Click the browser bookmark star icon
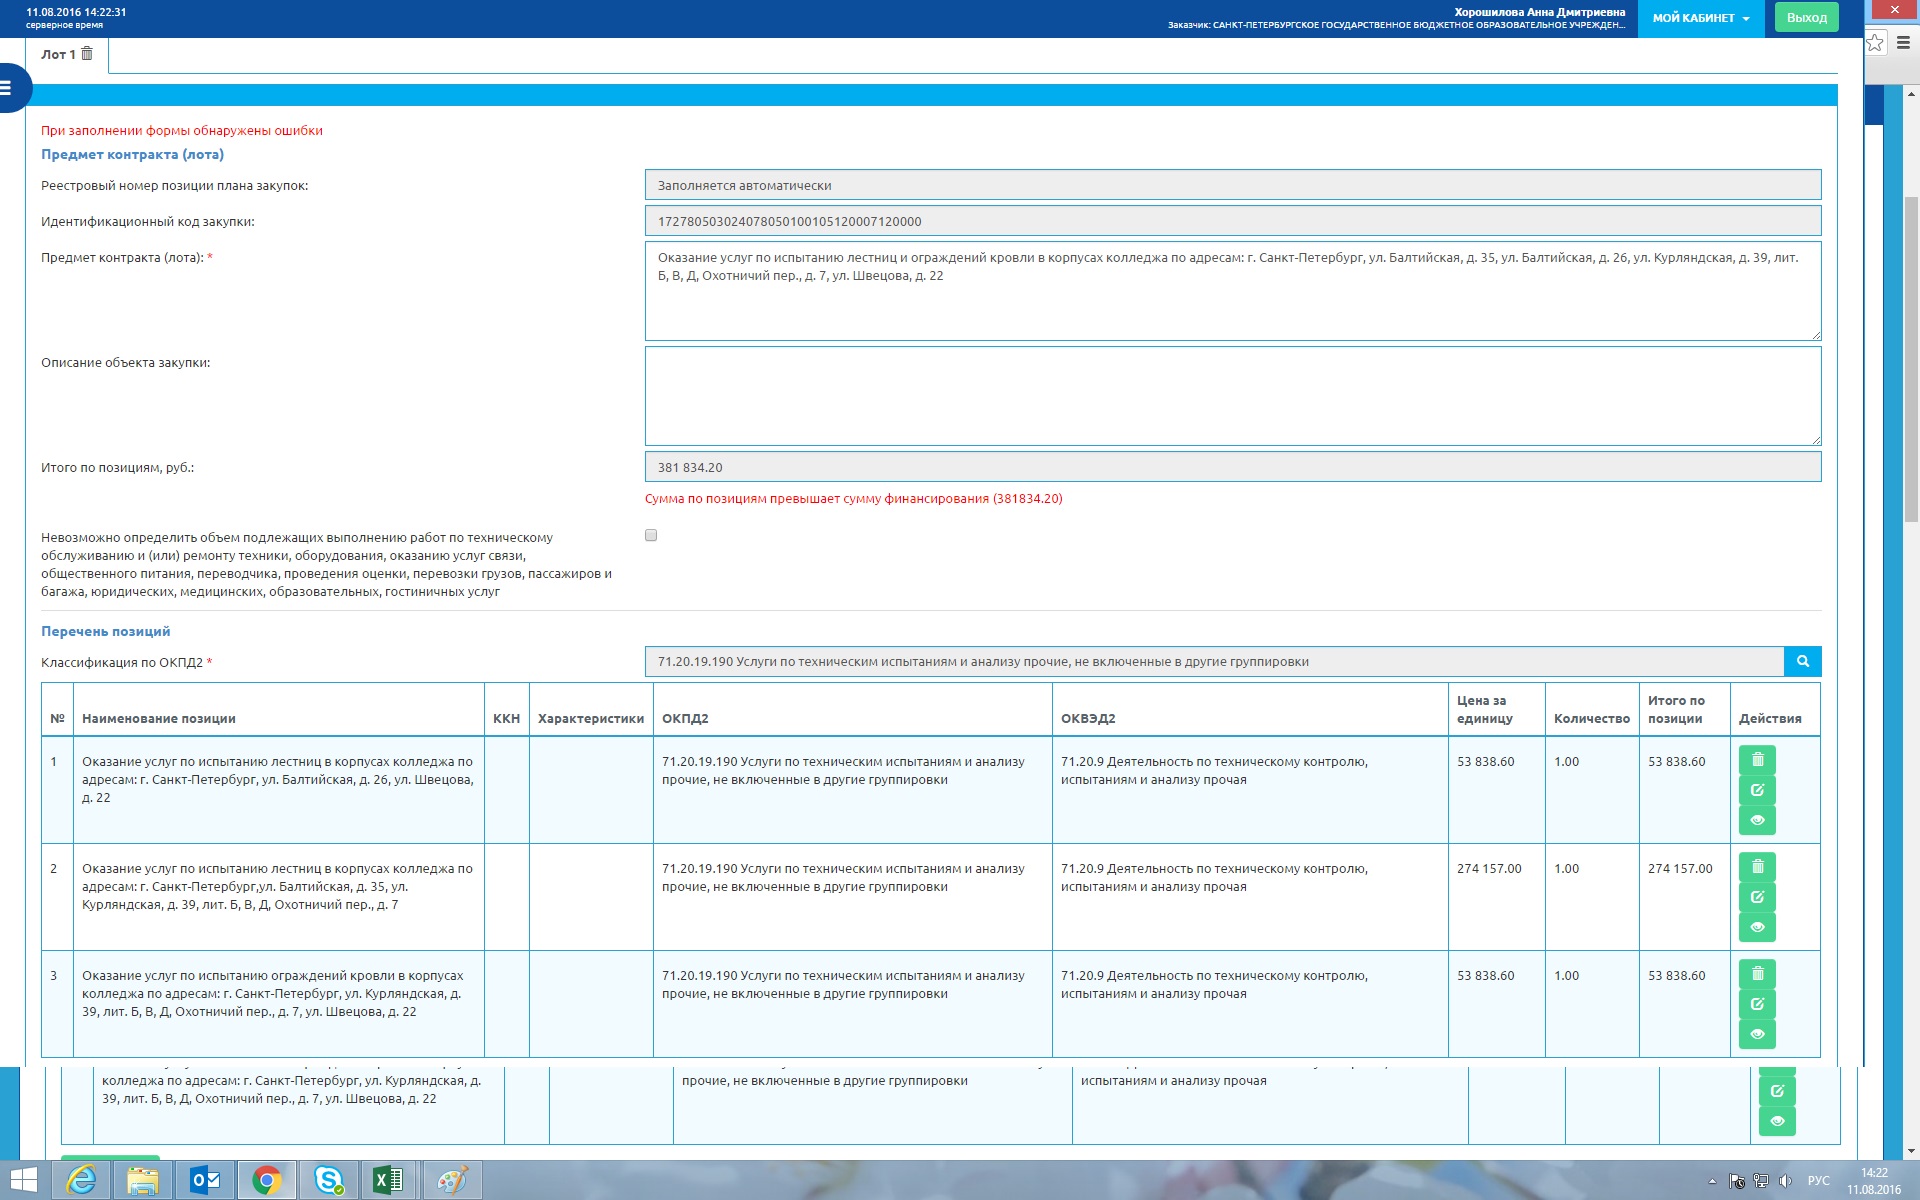The image size is (1920, 1200). click(x=1875, y=43)
